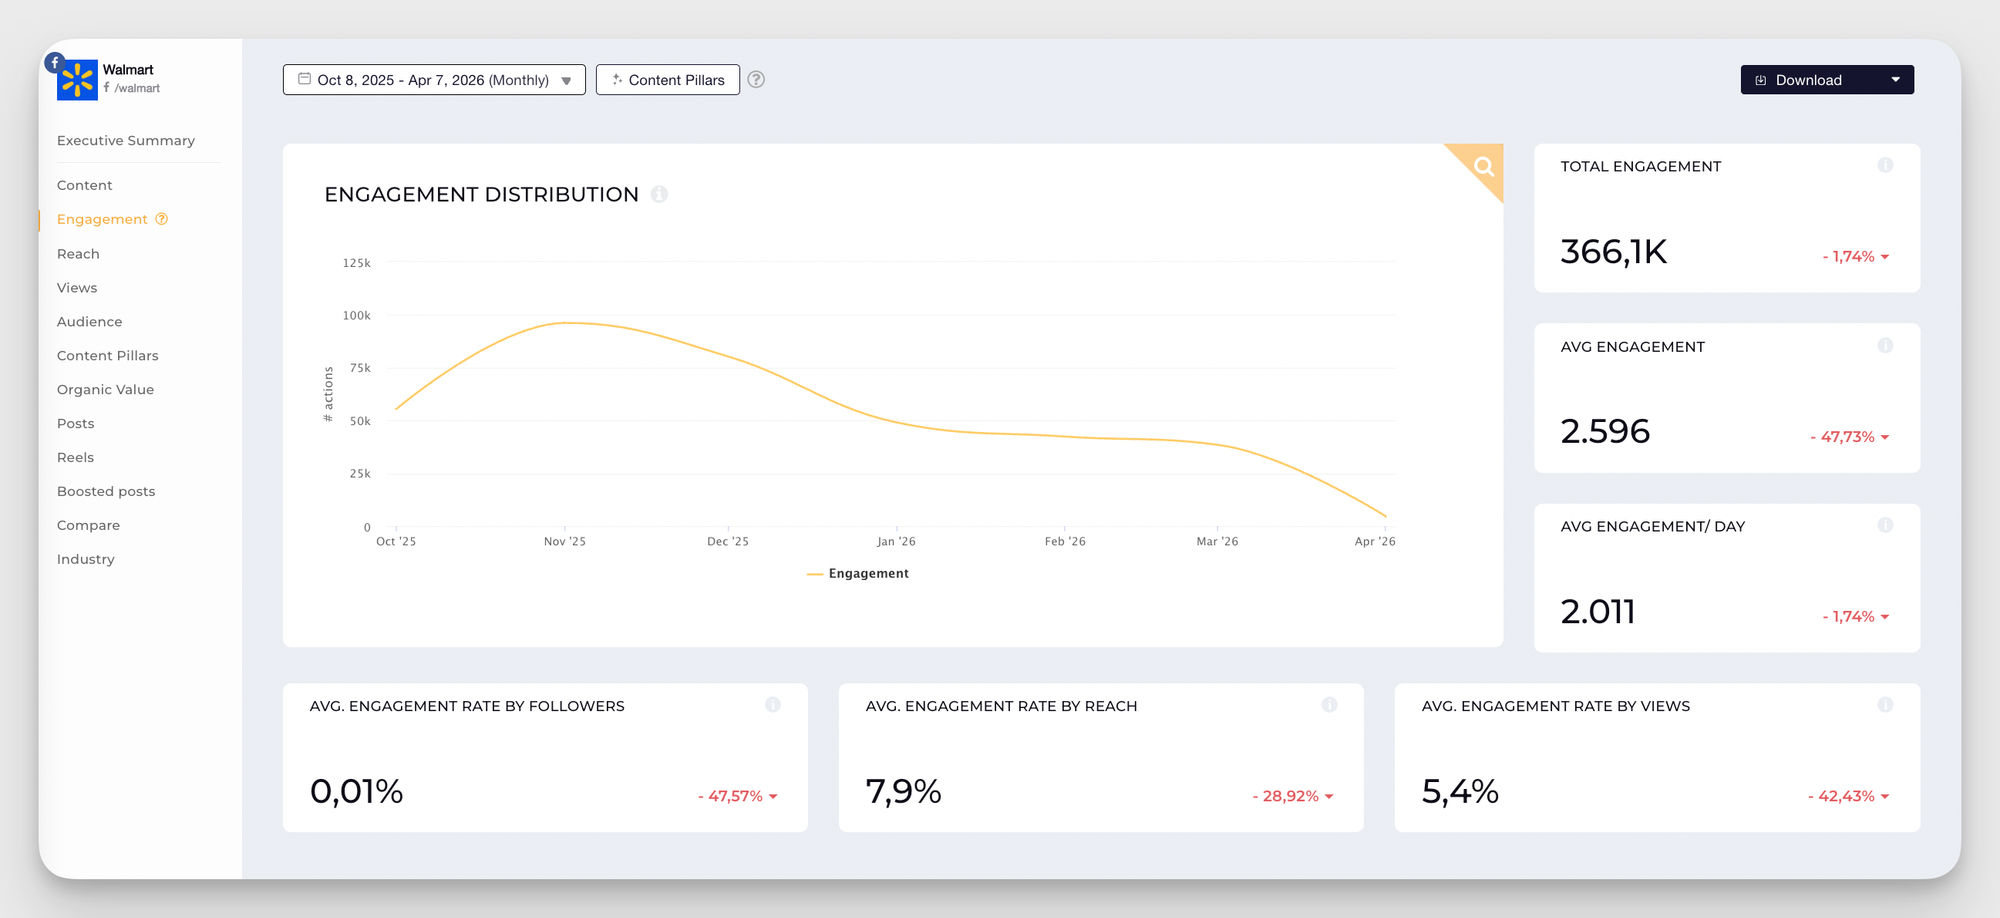The image size is (2000, 918).
Task: Click the Content Pillars button
Action: (x=667, y=79)
